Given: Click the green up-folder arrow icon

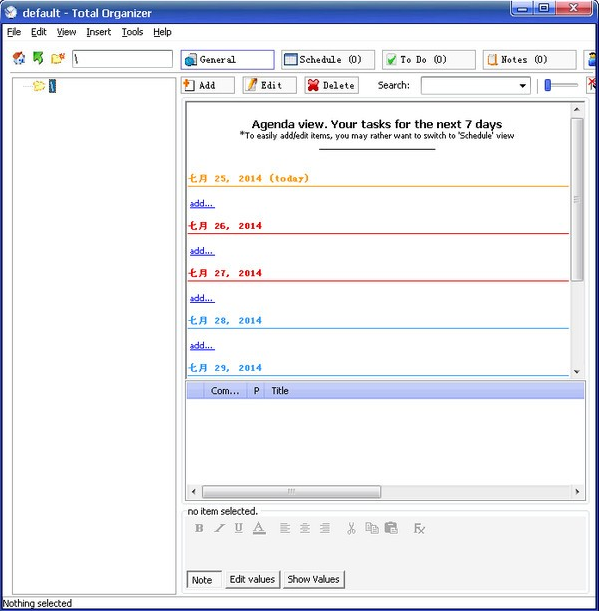Looking at the screenshot, I should 38,58.
